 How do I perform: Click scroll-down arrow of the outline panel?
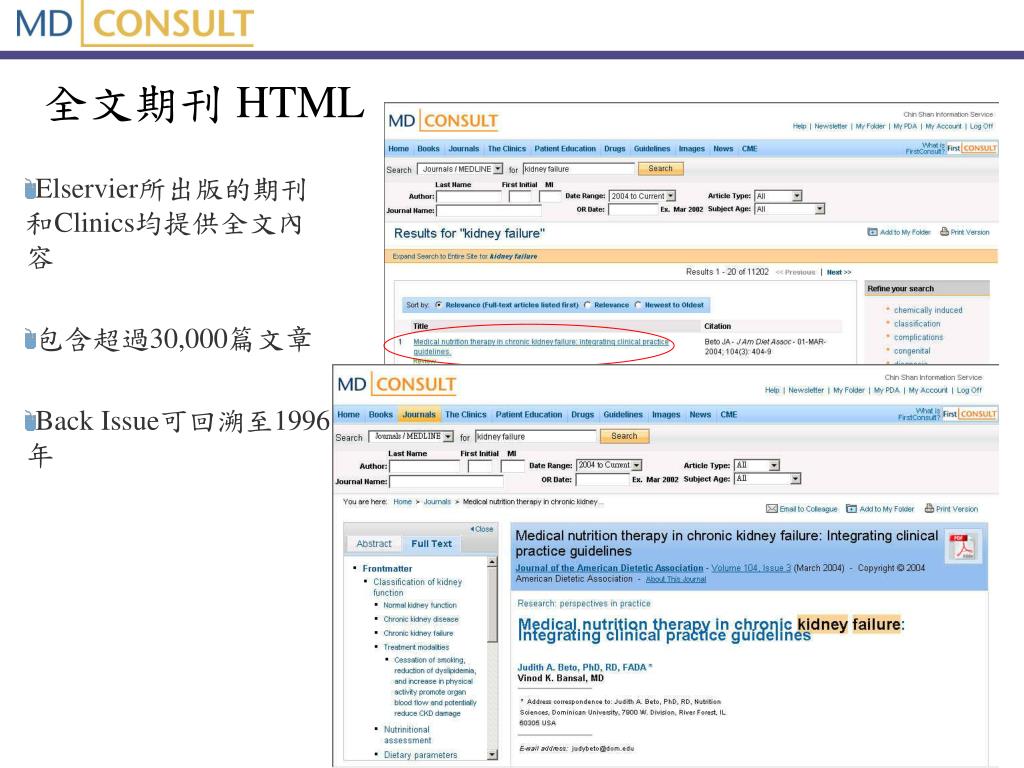tap(492, 755)
